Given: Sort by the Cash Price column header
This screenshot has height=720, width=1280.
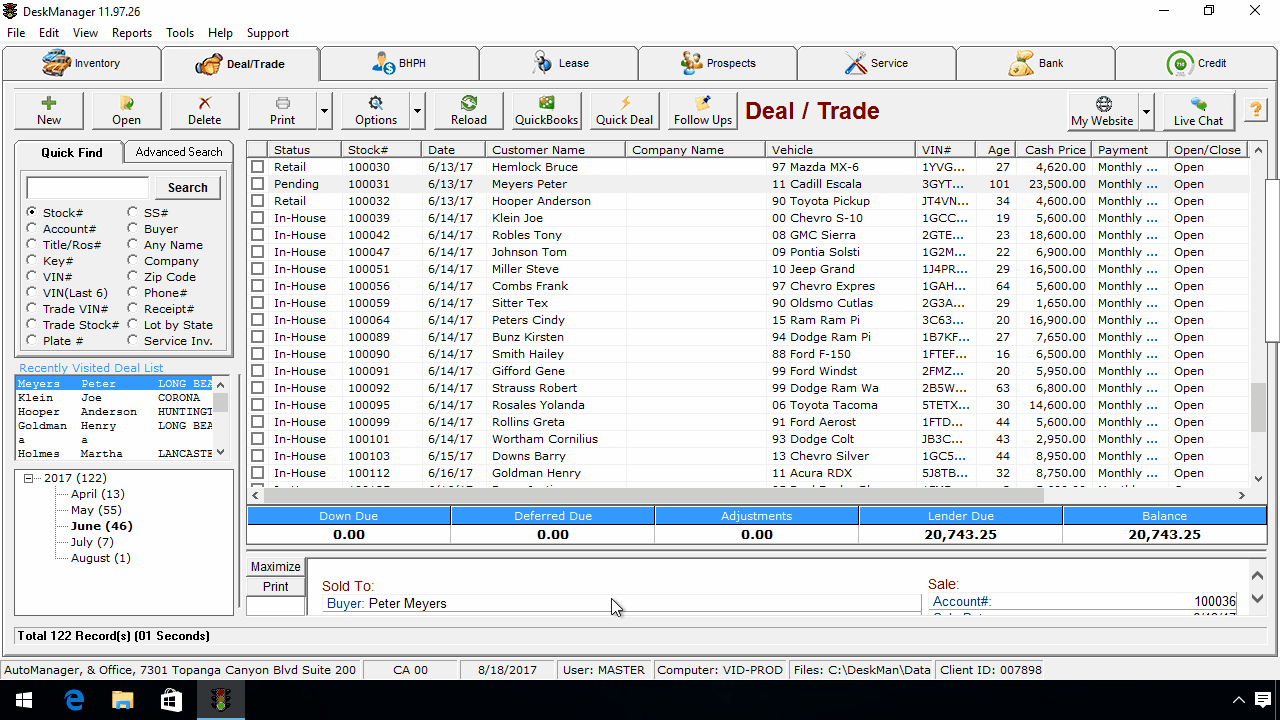Looking at the screenshot, I should click(1055, 150).
